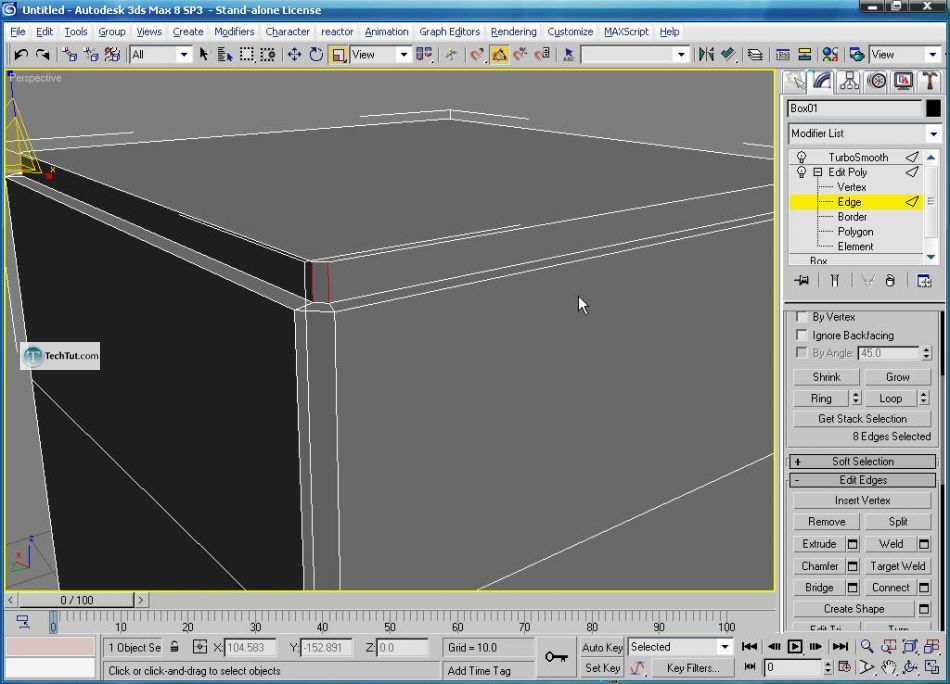This screenshot has height=684, width=950.
Task: Click Remove modifier trash icon
Action: (x=890, y=281)
